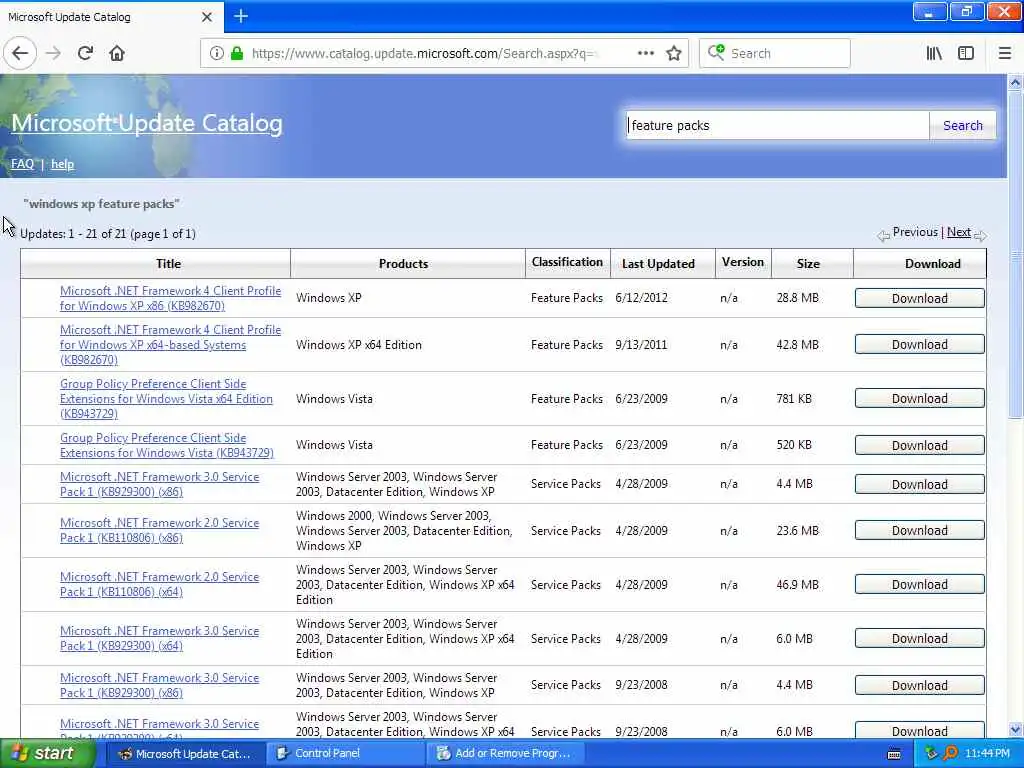Download the 4.4 MB 9/23/2008 update
Viewport: 1024px width, 768px height.
tap(920, 685)
